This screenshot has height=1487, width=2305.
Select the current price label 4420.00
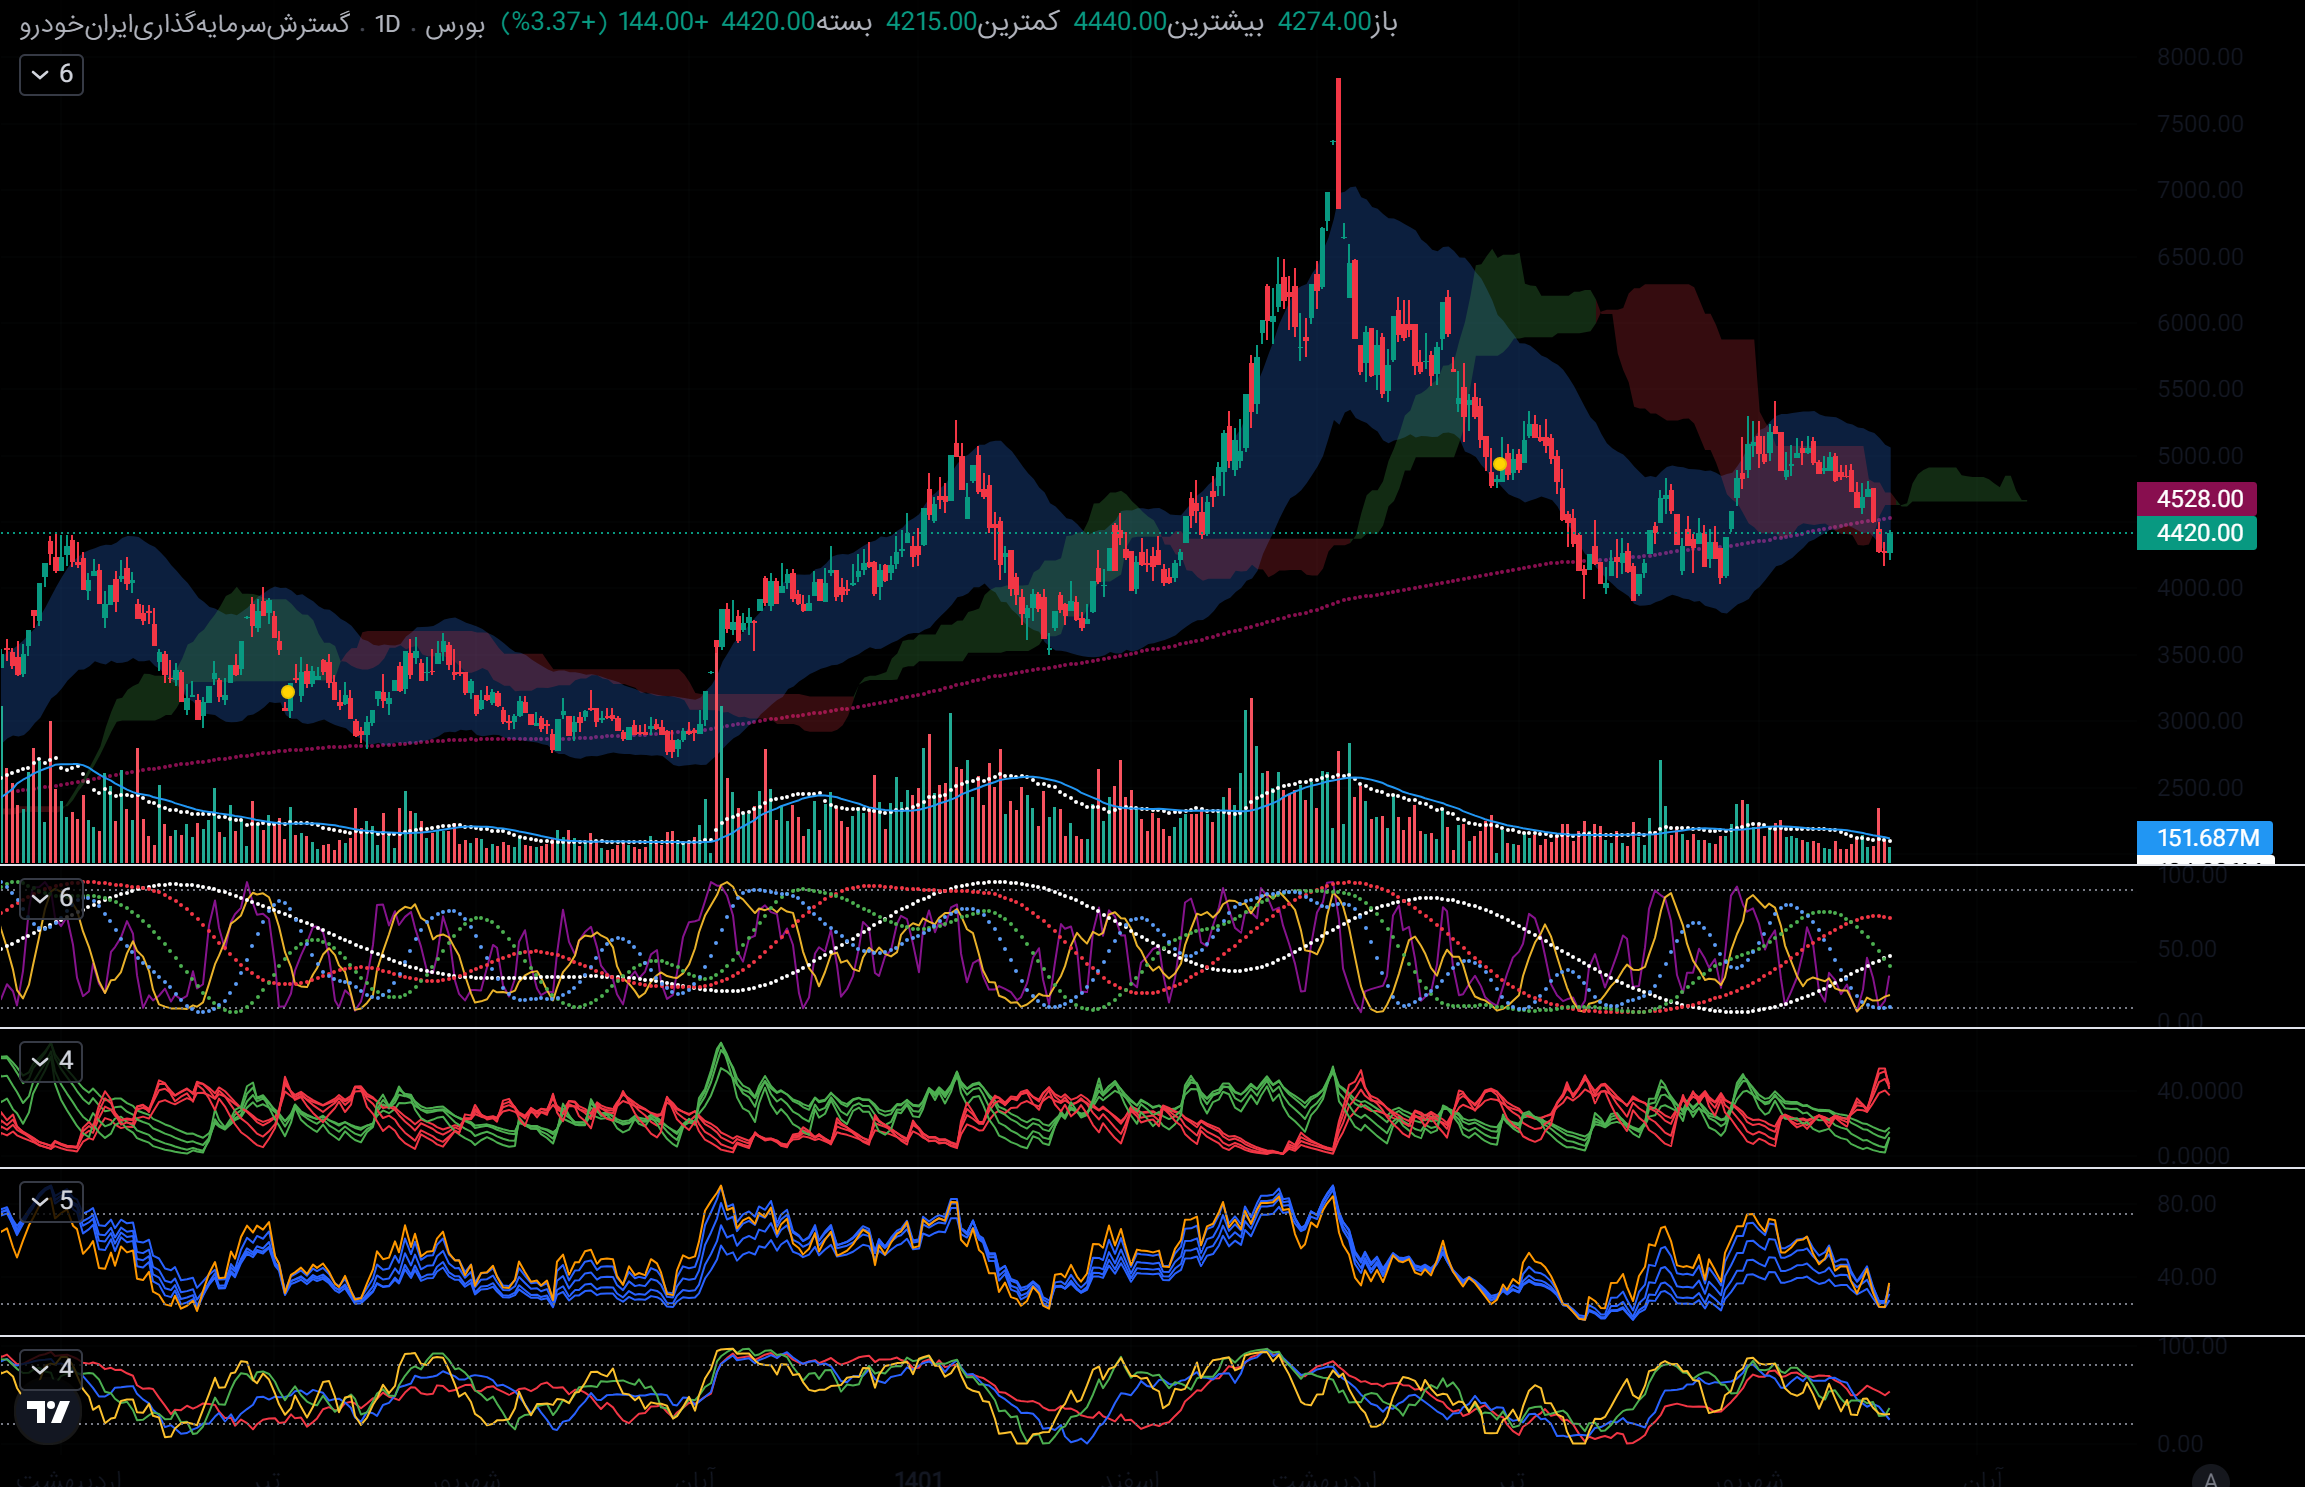pos(2197,533)
